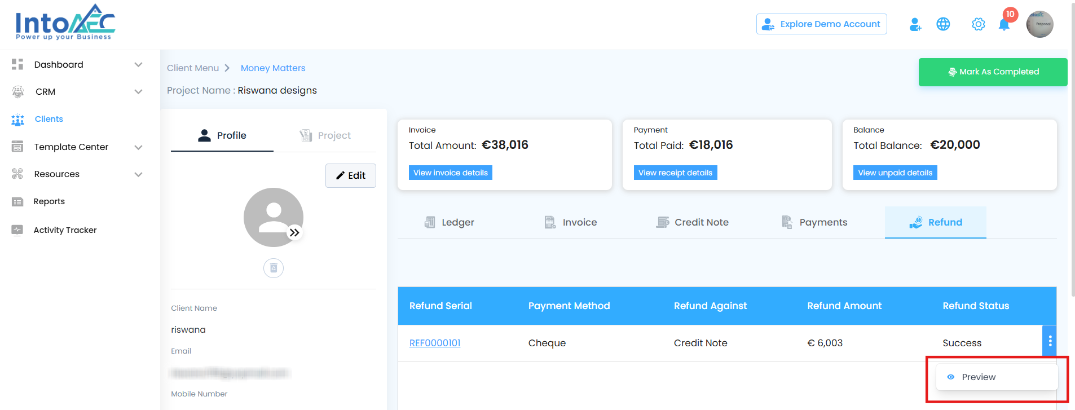This screenshot has height=410, width=1075.
Task: Click the add user icon in header
Action: tap(915, 24)
